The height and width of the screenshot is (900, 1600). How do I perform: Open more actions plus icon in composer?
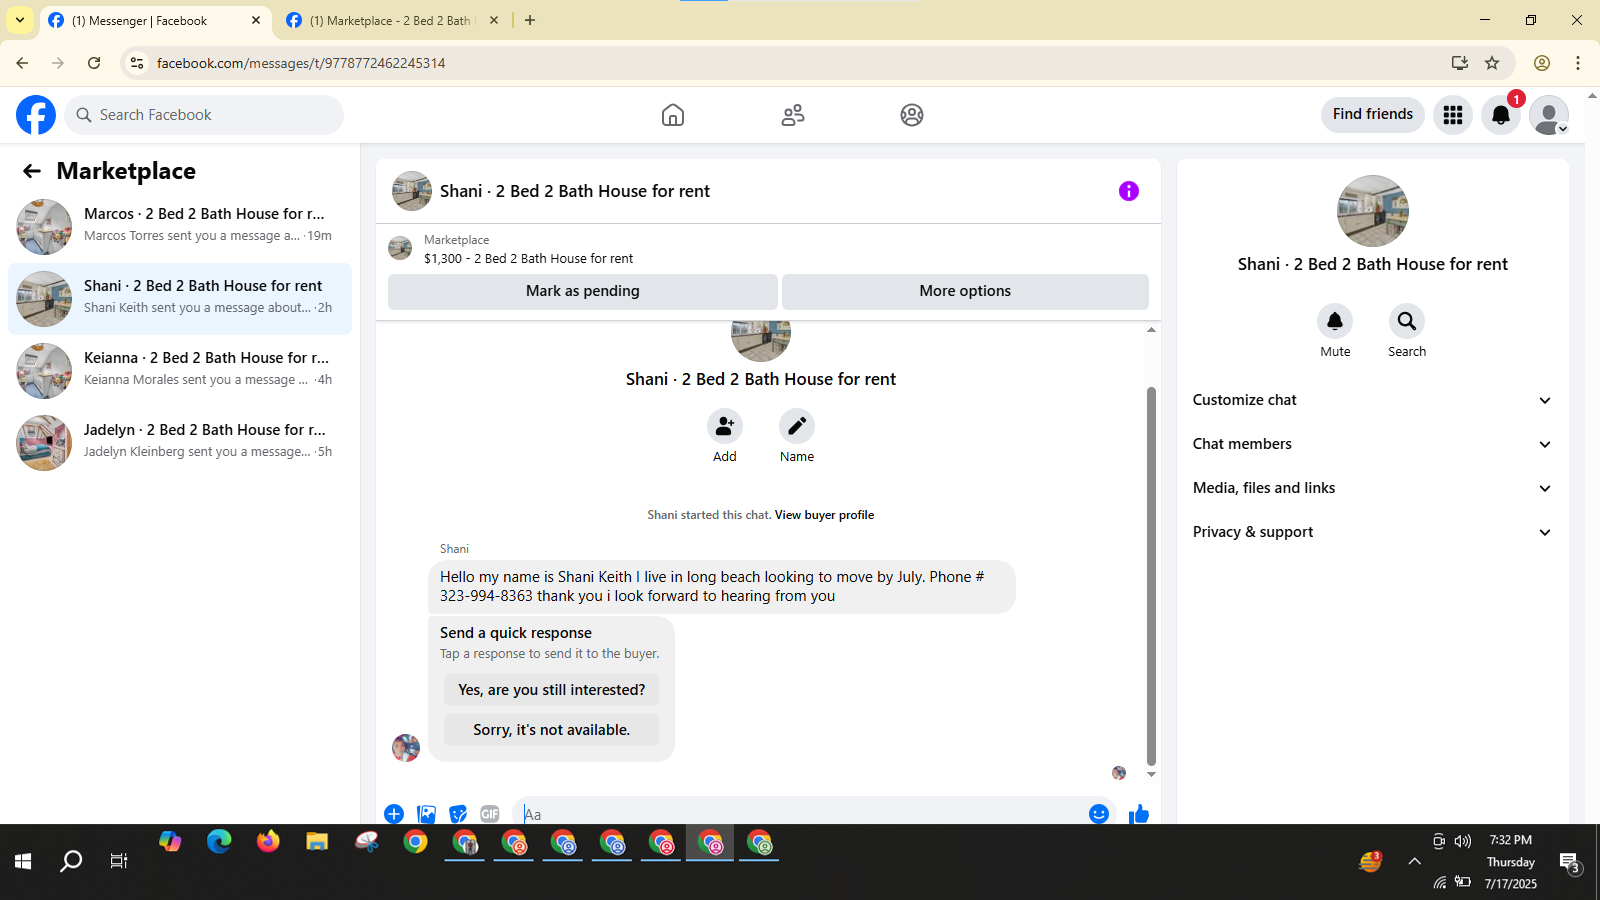pos(394,814)
